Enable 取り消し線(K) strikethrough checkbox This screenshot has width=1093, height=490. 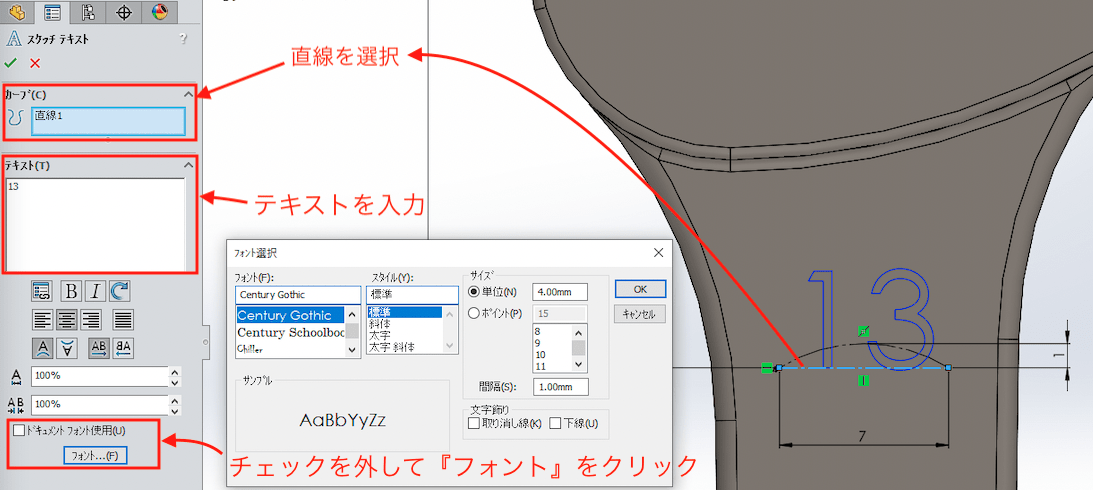pyautogui.click(x=474, y=422)
